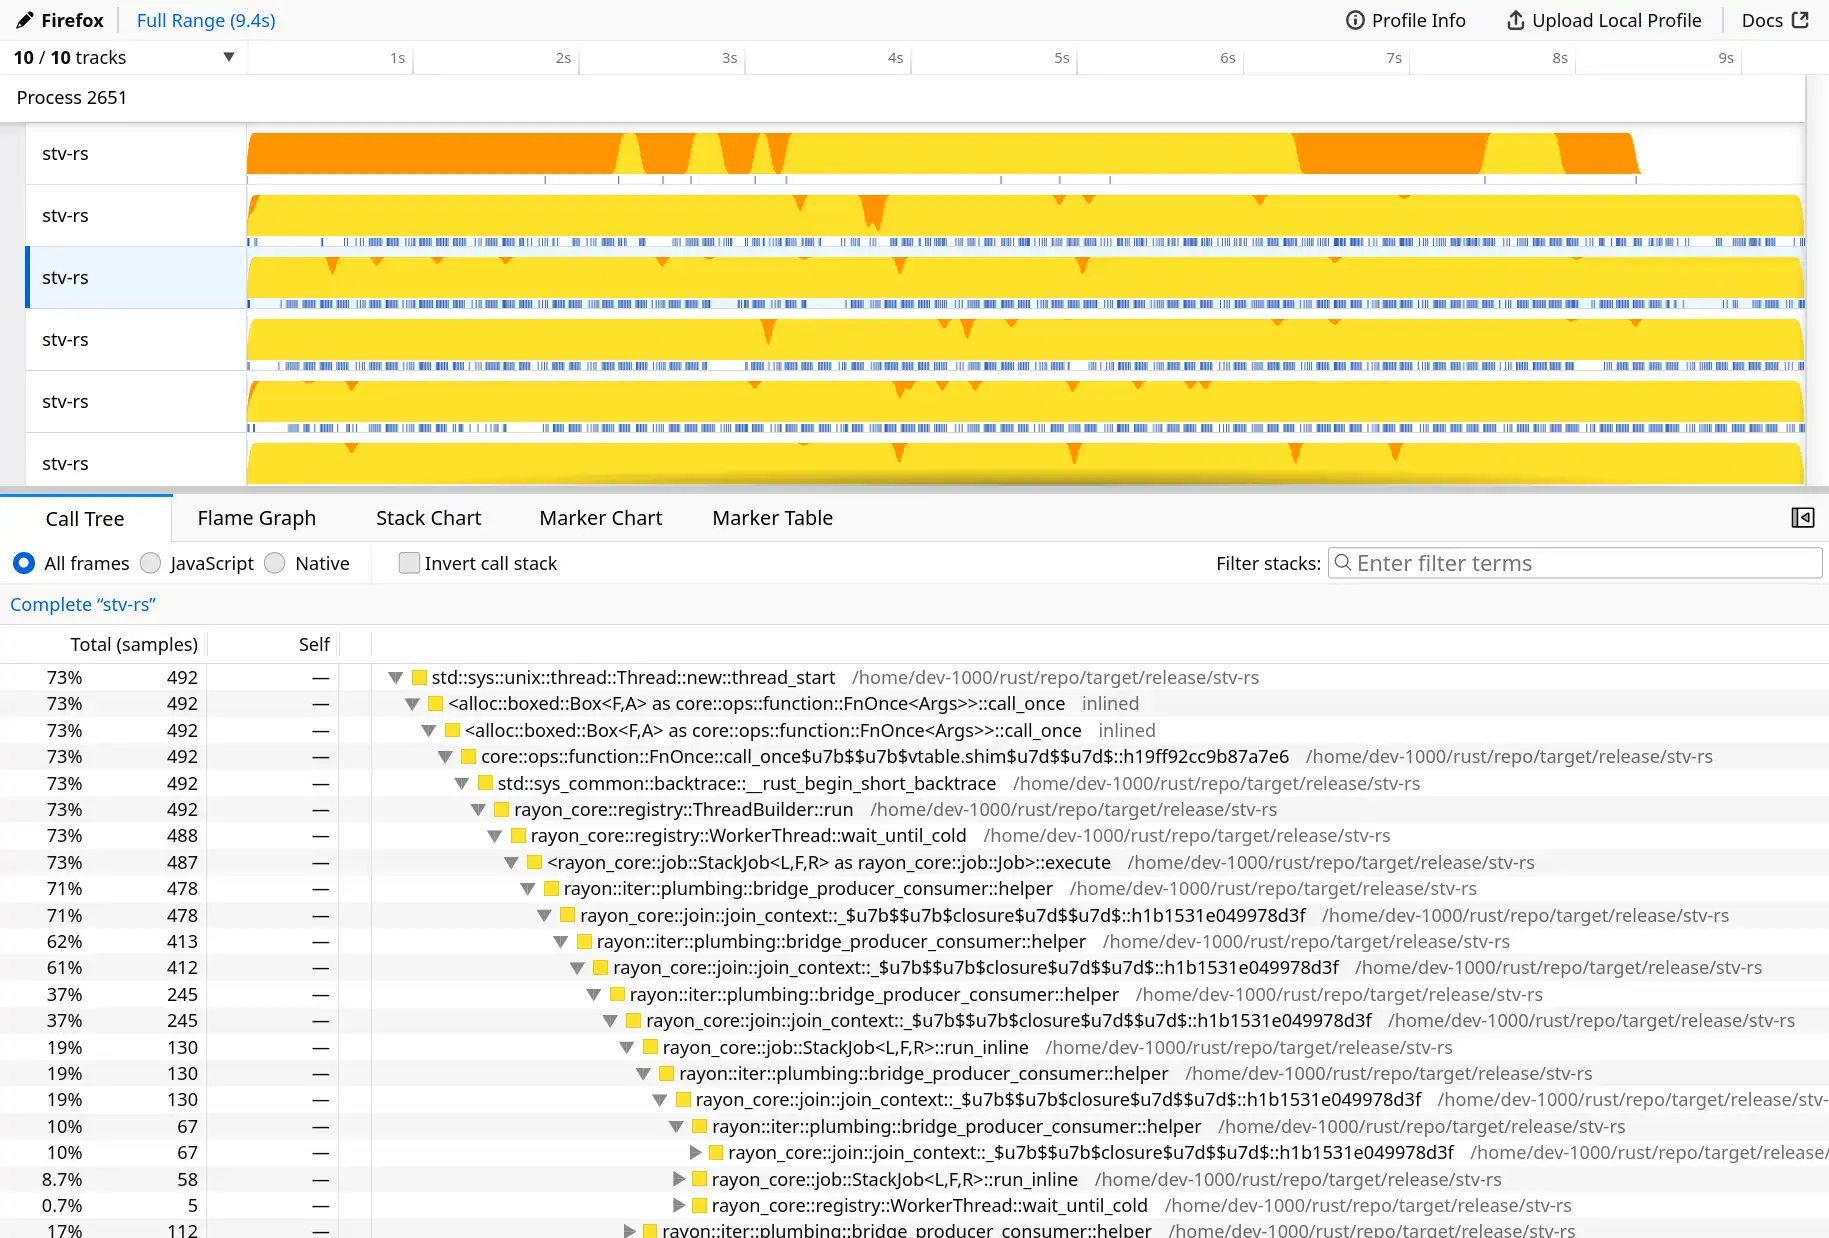Switch to the Flame Graph tab
The width and height of the screenshot is (1829, 1238).
(256, 518)
